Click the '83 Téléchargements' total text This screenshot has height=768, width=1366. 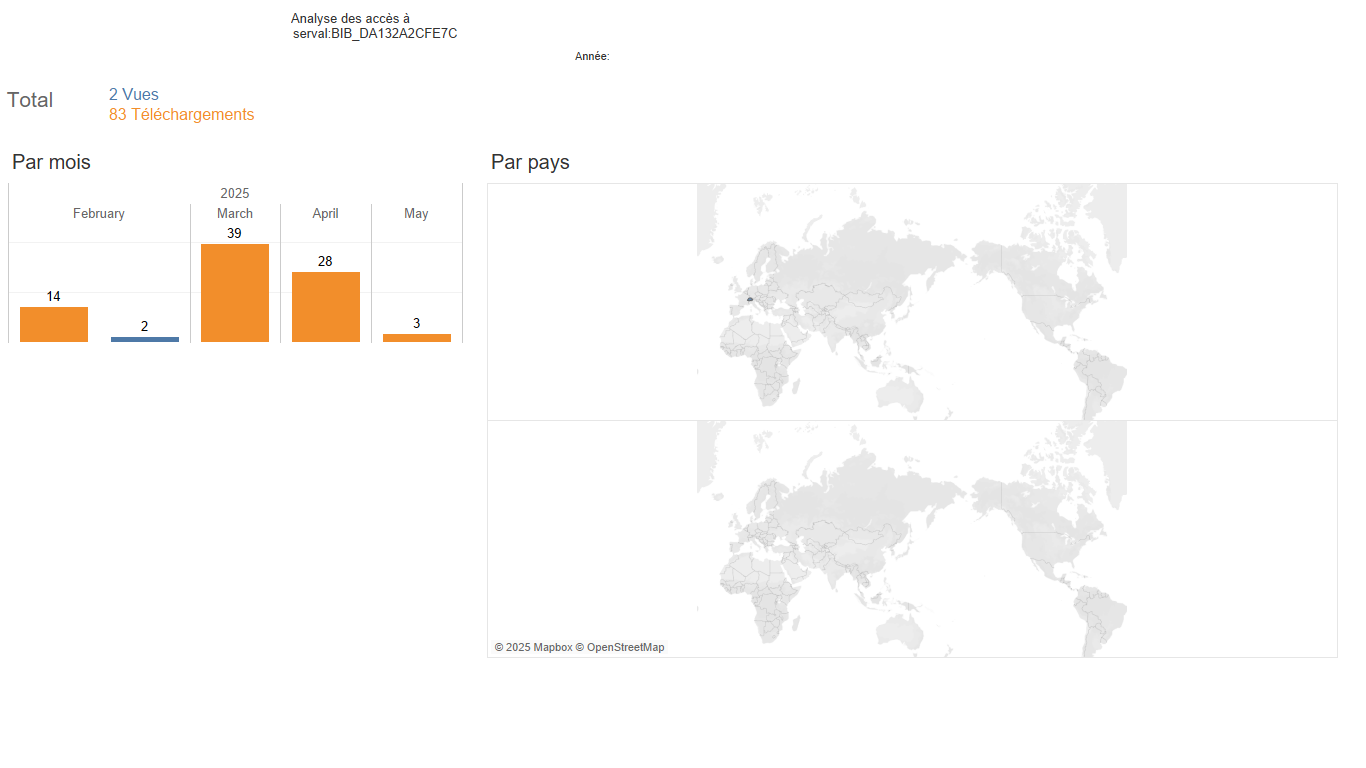[x=182, y=115]
